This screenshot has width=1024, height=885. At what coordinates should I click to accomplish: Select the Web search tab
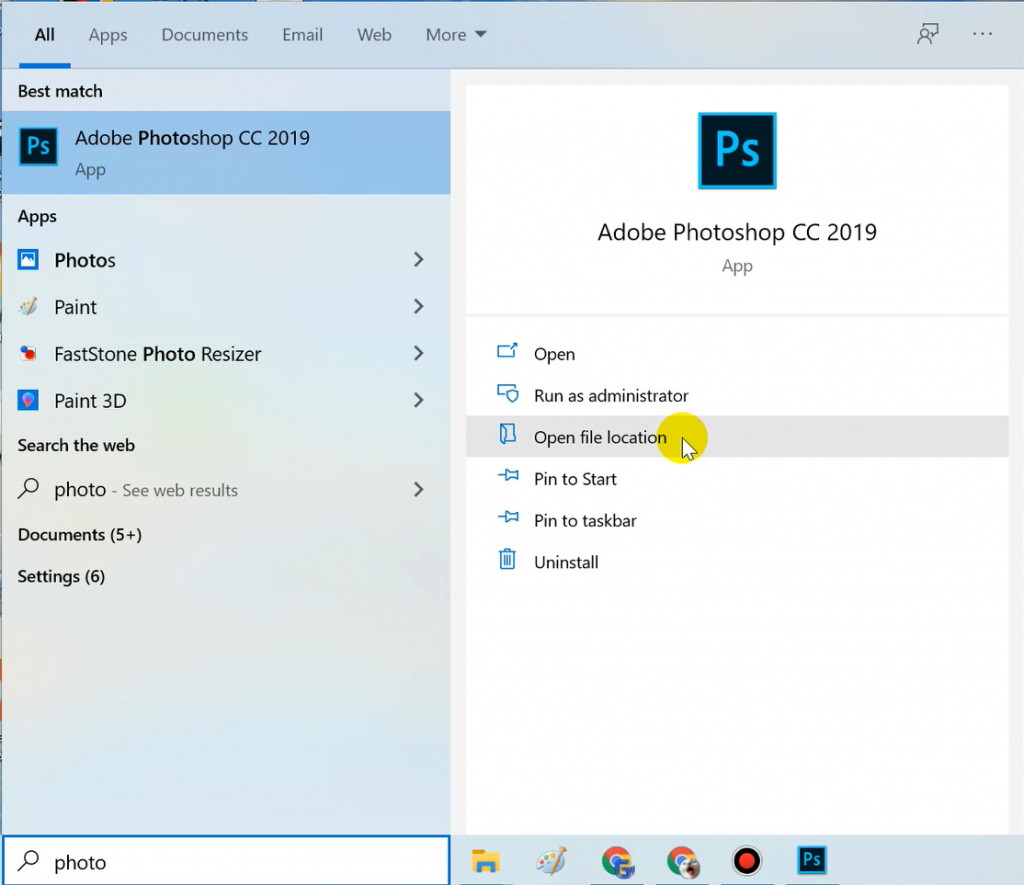coord(374,34)
